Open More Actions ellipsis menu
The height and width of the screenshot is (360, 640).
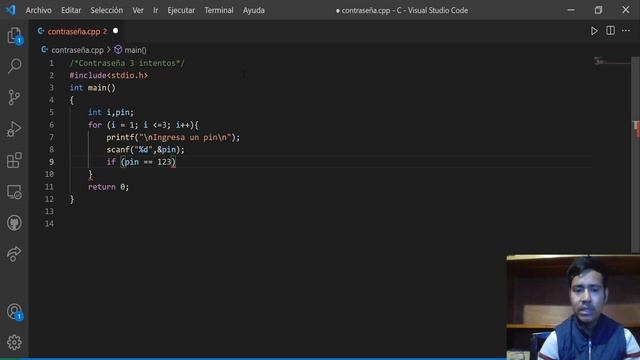coord(626,31)
